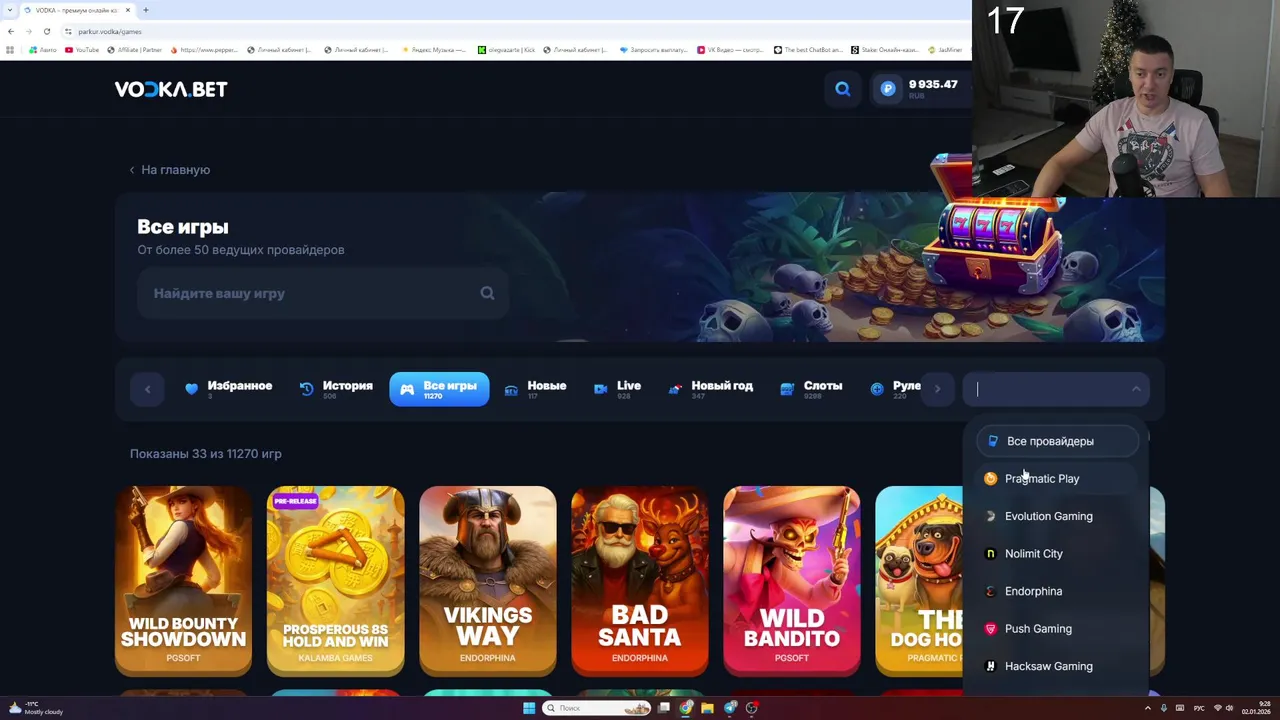Open File Explorer from the taskbar
Image resolution: width=1280 pixels, height=720 pixels.
(x=708, y=708)
